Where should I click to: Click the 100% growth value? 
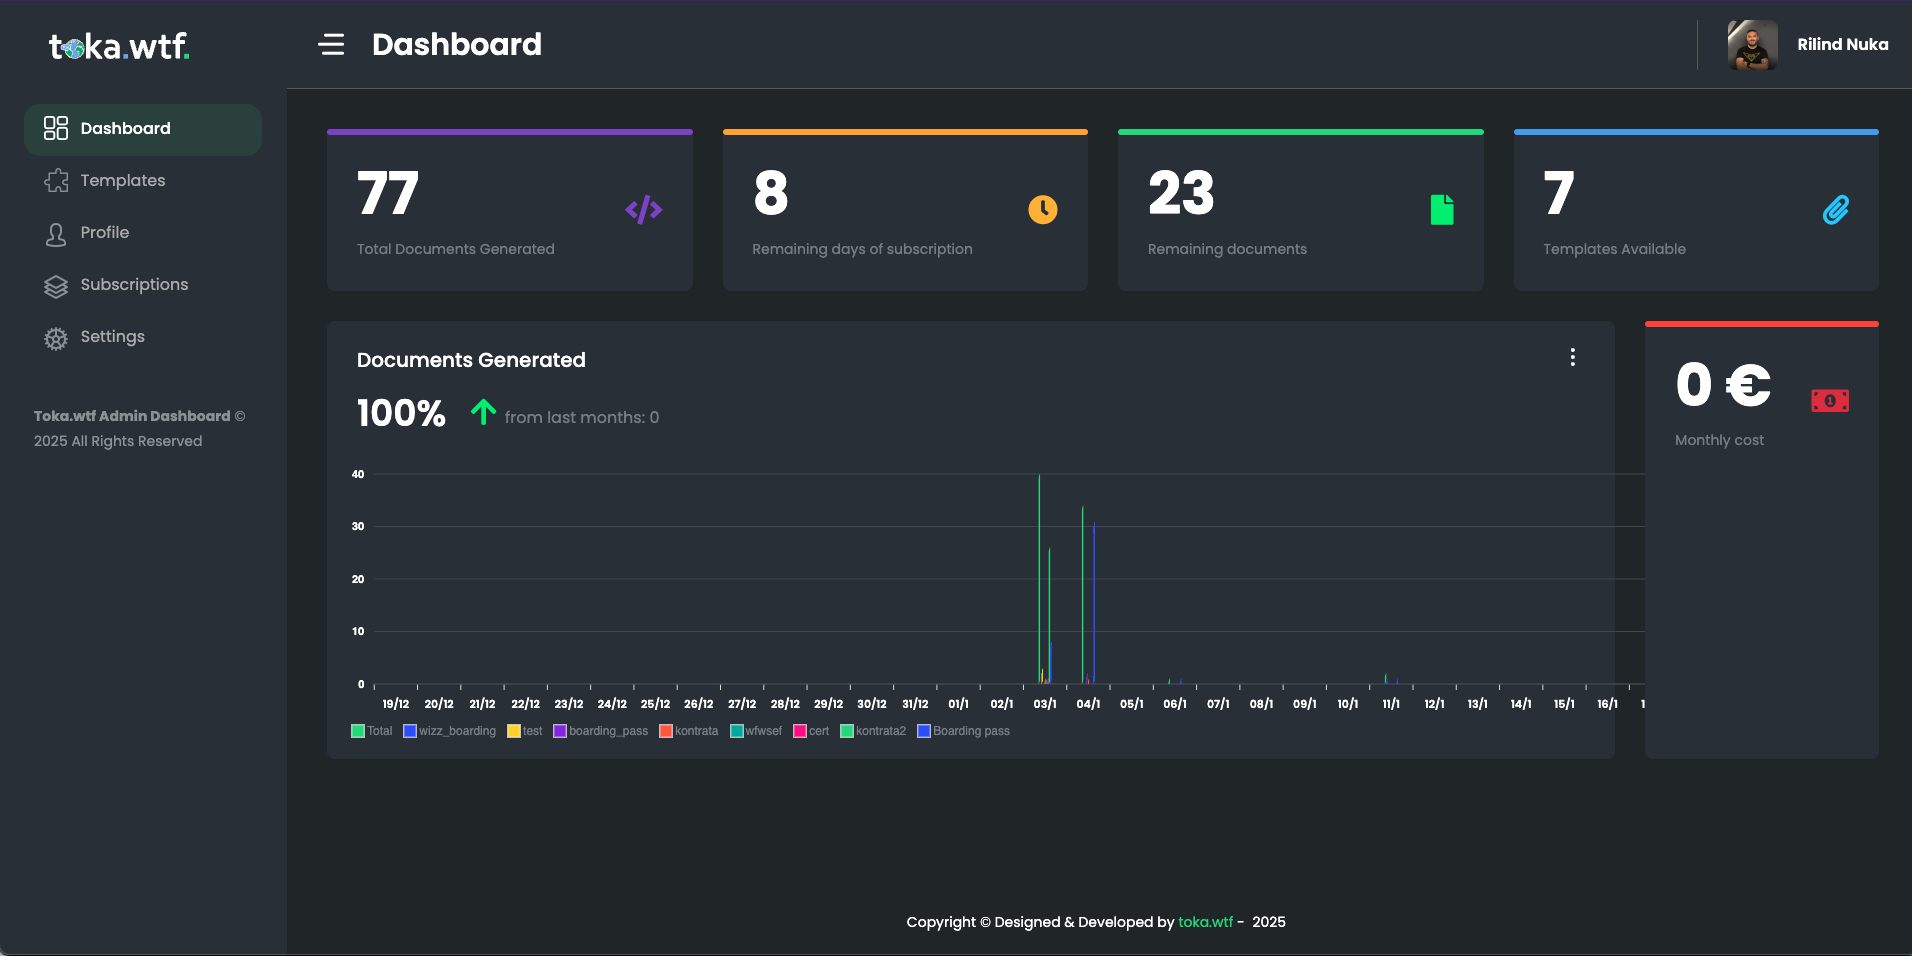[401, 413]
